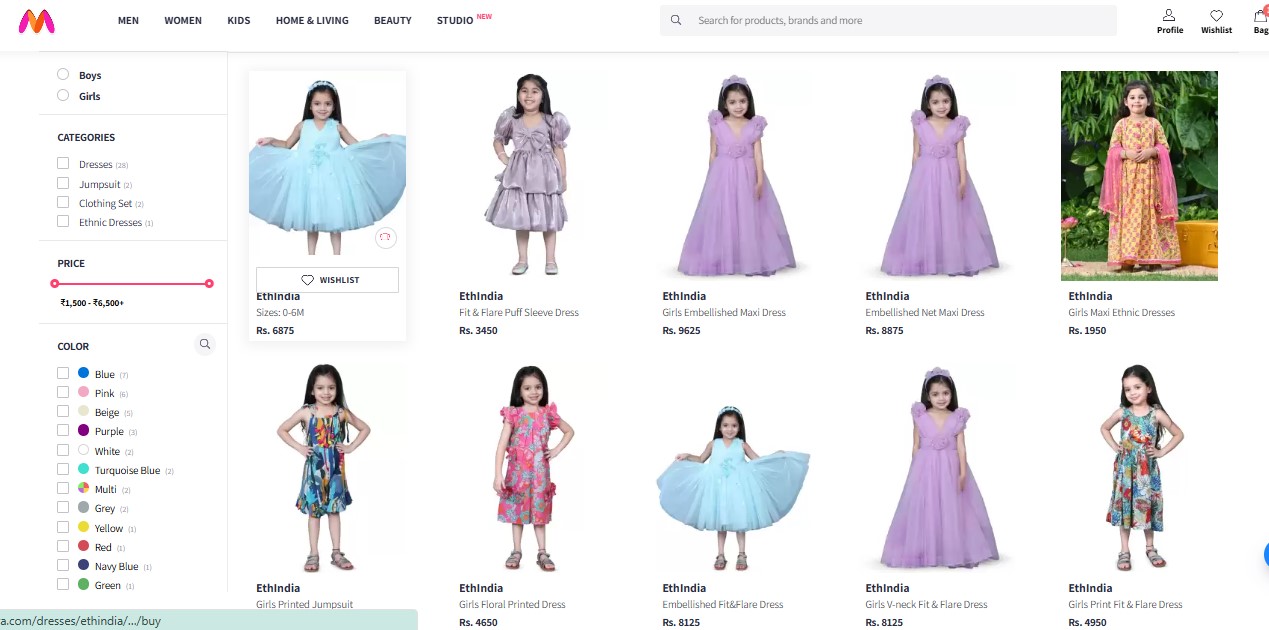1269x630 pixels.
Task: Click the right price slider handle
Action: point(209,284)
